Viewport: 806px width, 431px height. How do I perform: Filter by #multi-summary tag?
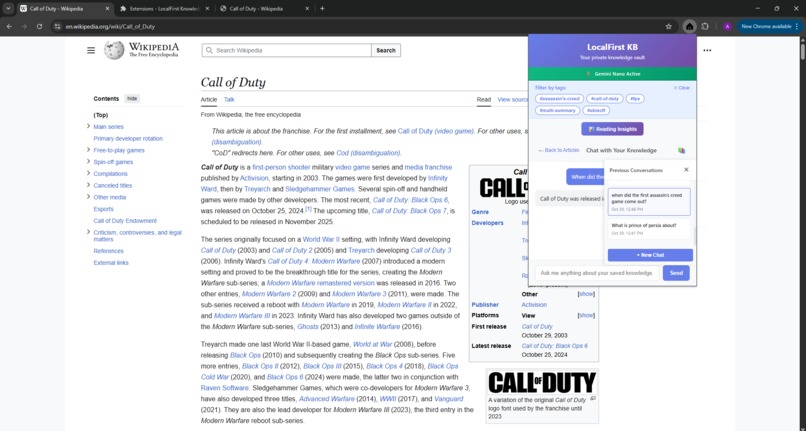pyautogui.click(x=557, y=110)
